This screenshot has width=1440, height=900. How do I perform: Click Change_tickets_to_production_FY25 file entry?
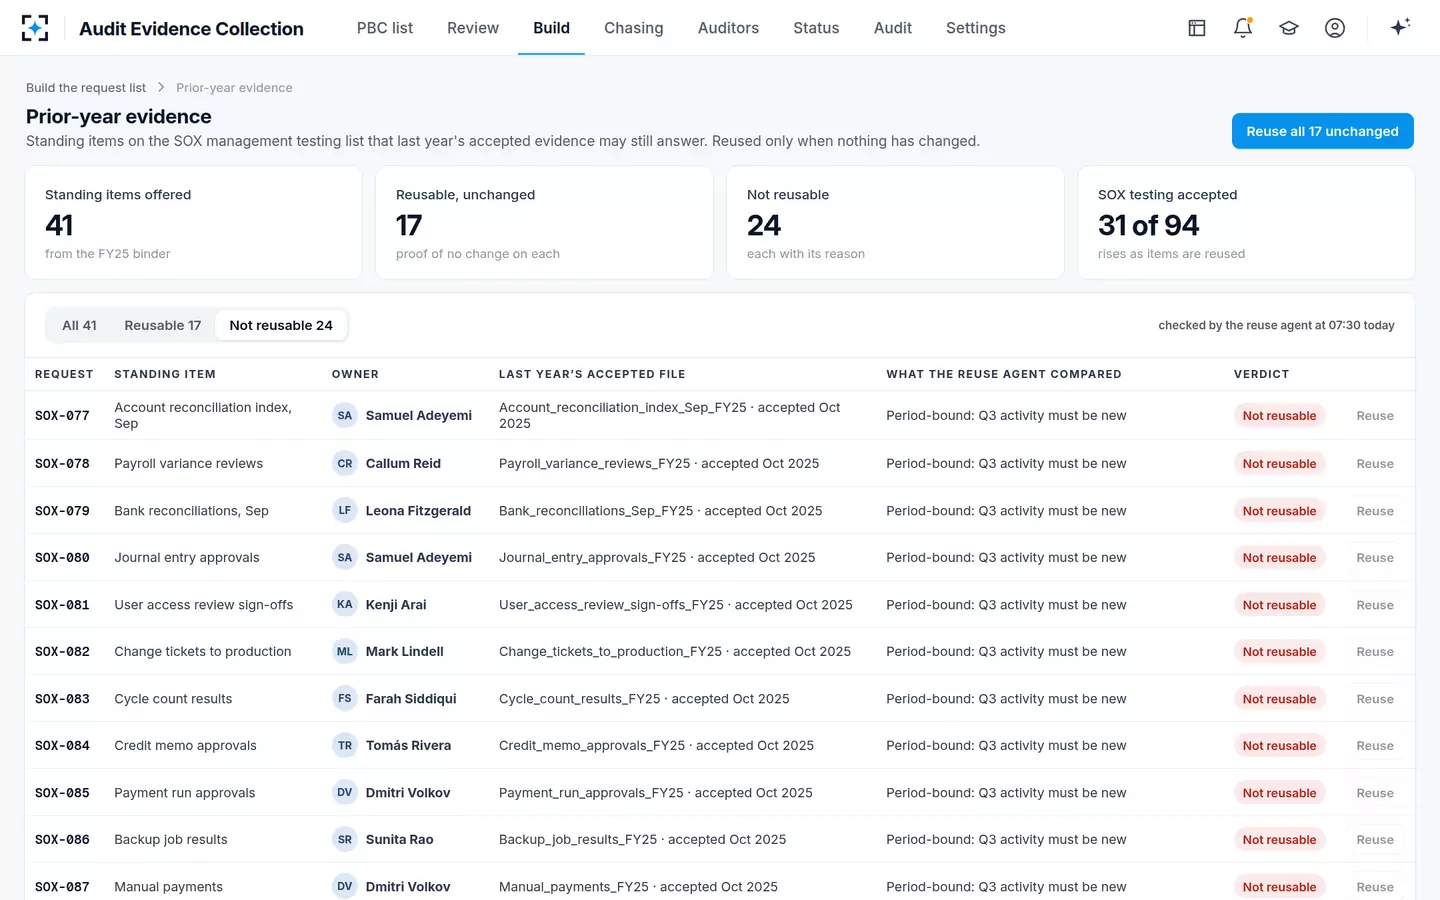(x=675, y=651)
